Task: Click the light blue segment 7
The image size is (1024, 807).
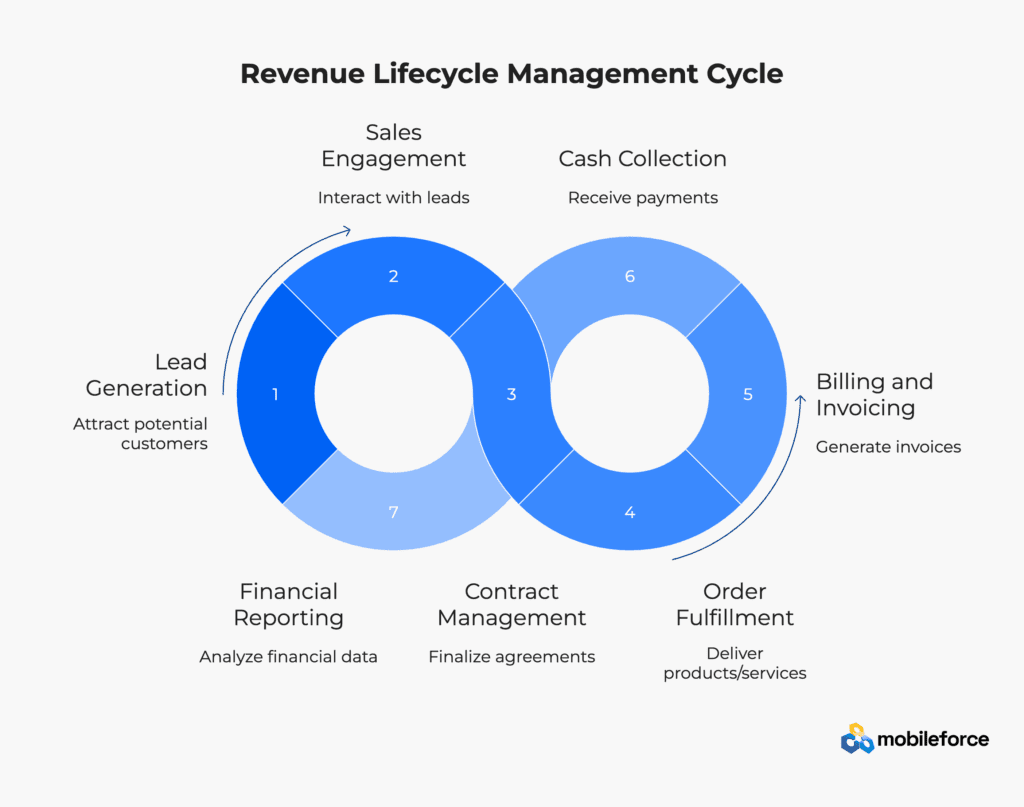Action: point(394,512)
